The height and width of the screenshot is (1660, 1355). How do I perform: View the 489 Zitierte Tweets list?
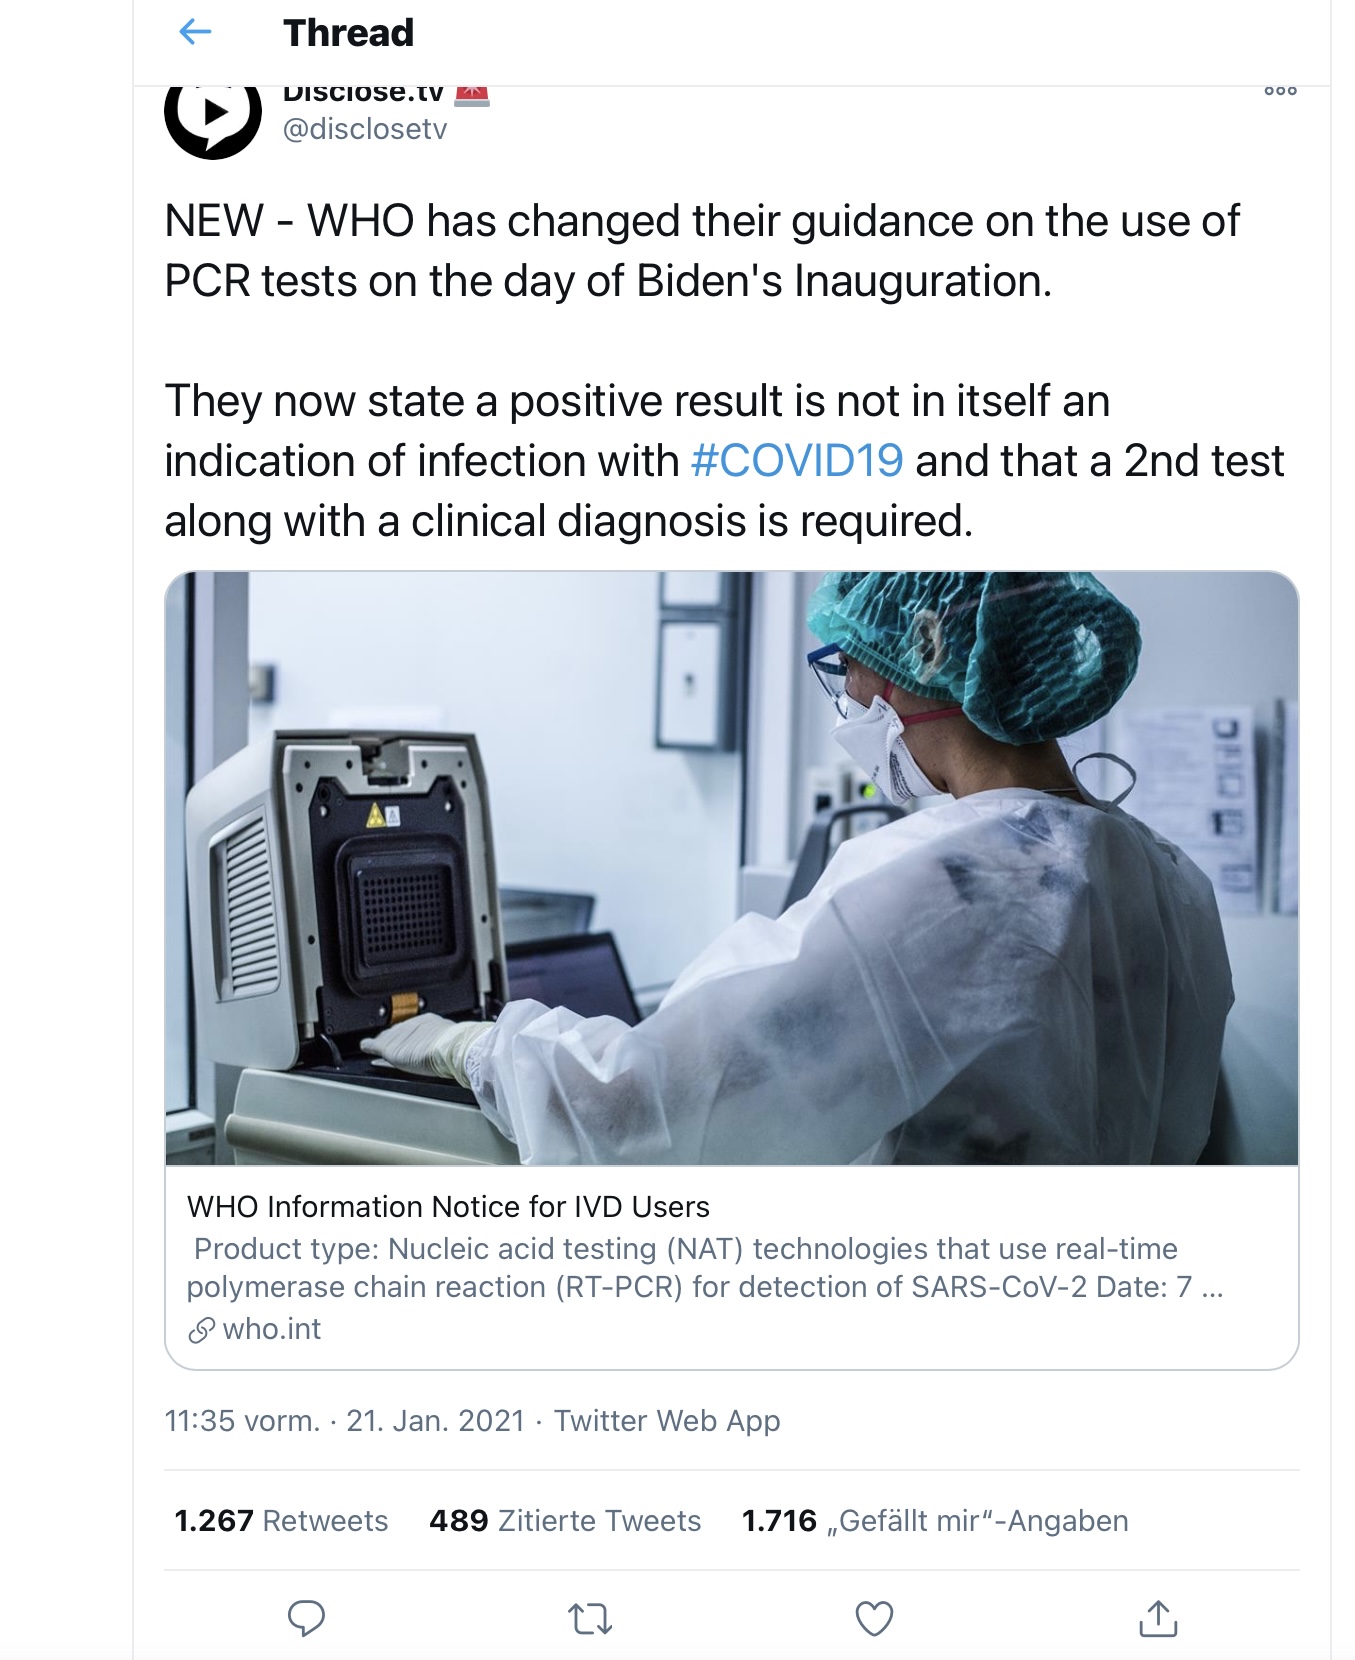(x=565, y=1521)
